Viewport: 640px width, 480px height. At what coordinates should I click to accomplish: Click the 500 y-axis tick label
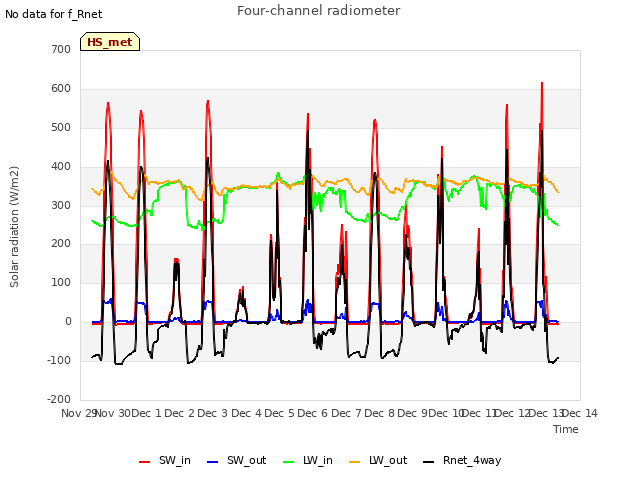click(x=61, y=127)
